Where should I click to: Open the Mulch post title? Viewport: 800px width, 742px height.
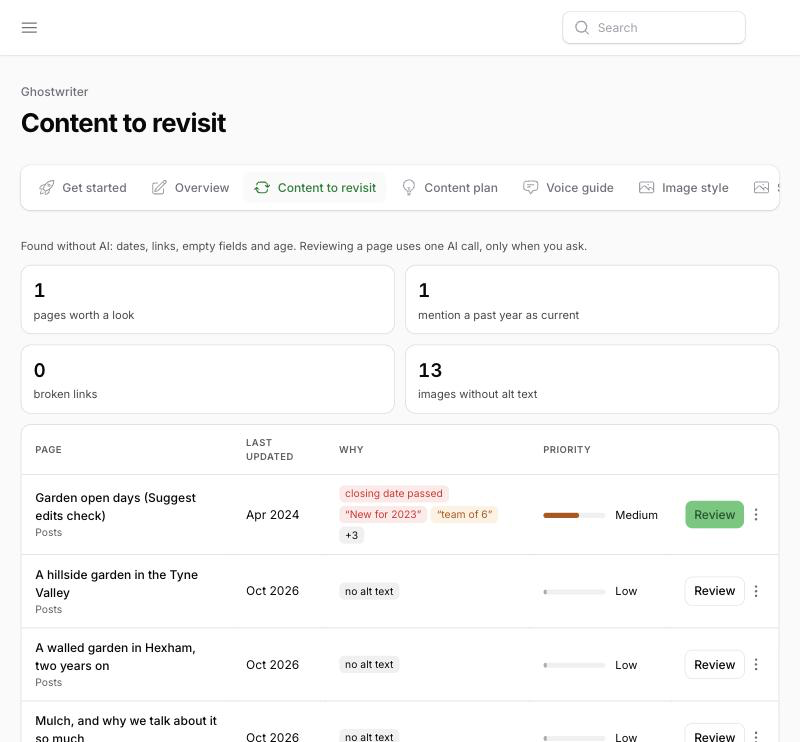(x=126, y=728)
